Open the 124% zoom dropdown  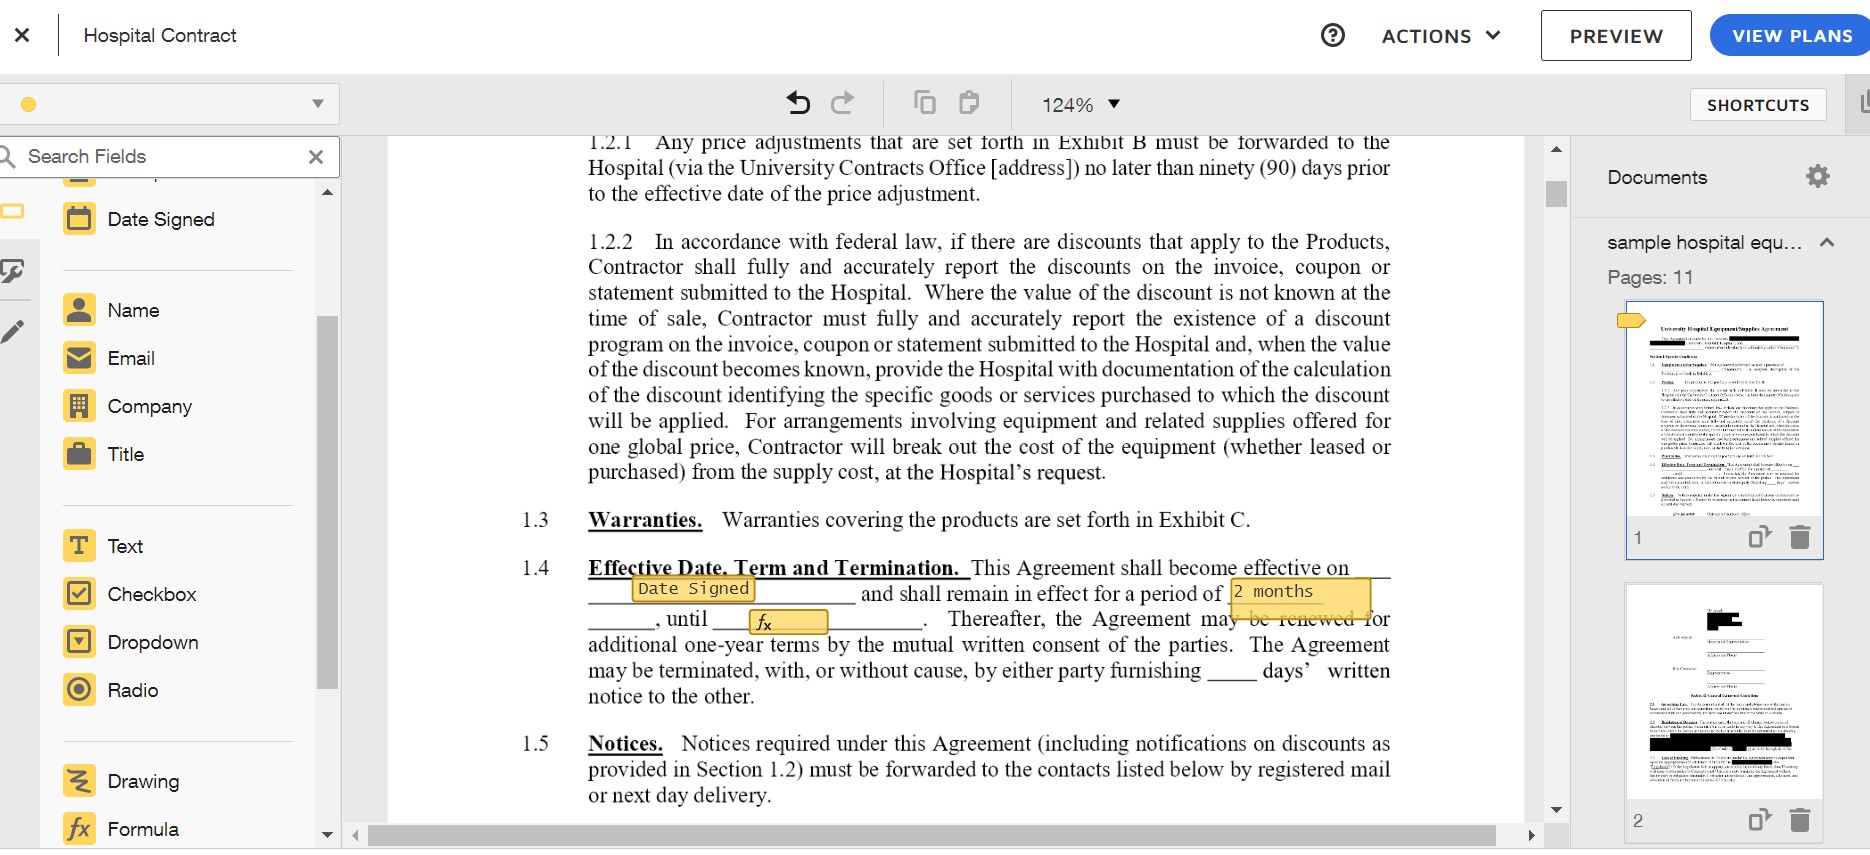coord(1081,104)
